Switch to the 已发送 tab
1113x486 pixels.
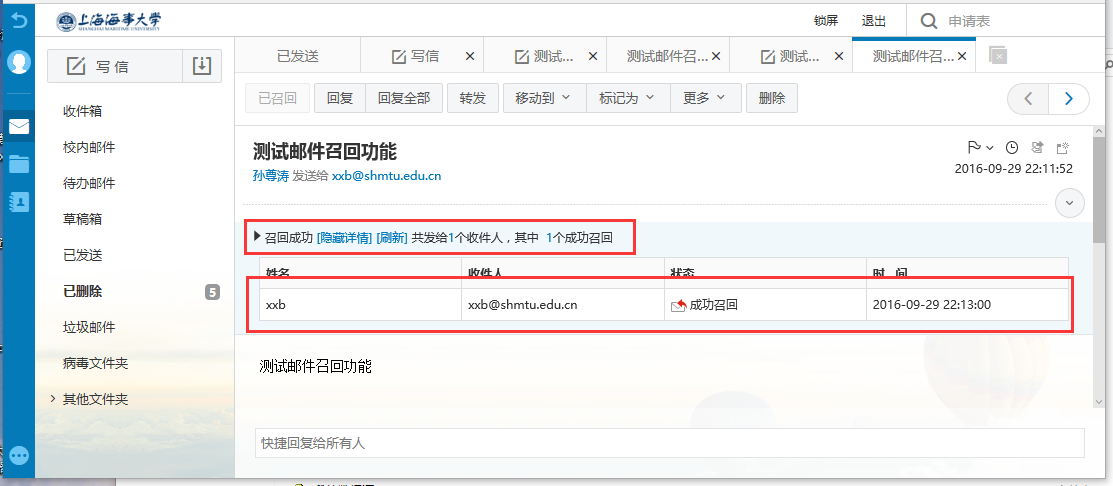point(297,56)
